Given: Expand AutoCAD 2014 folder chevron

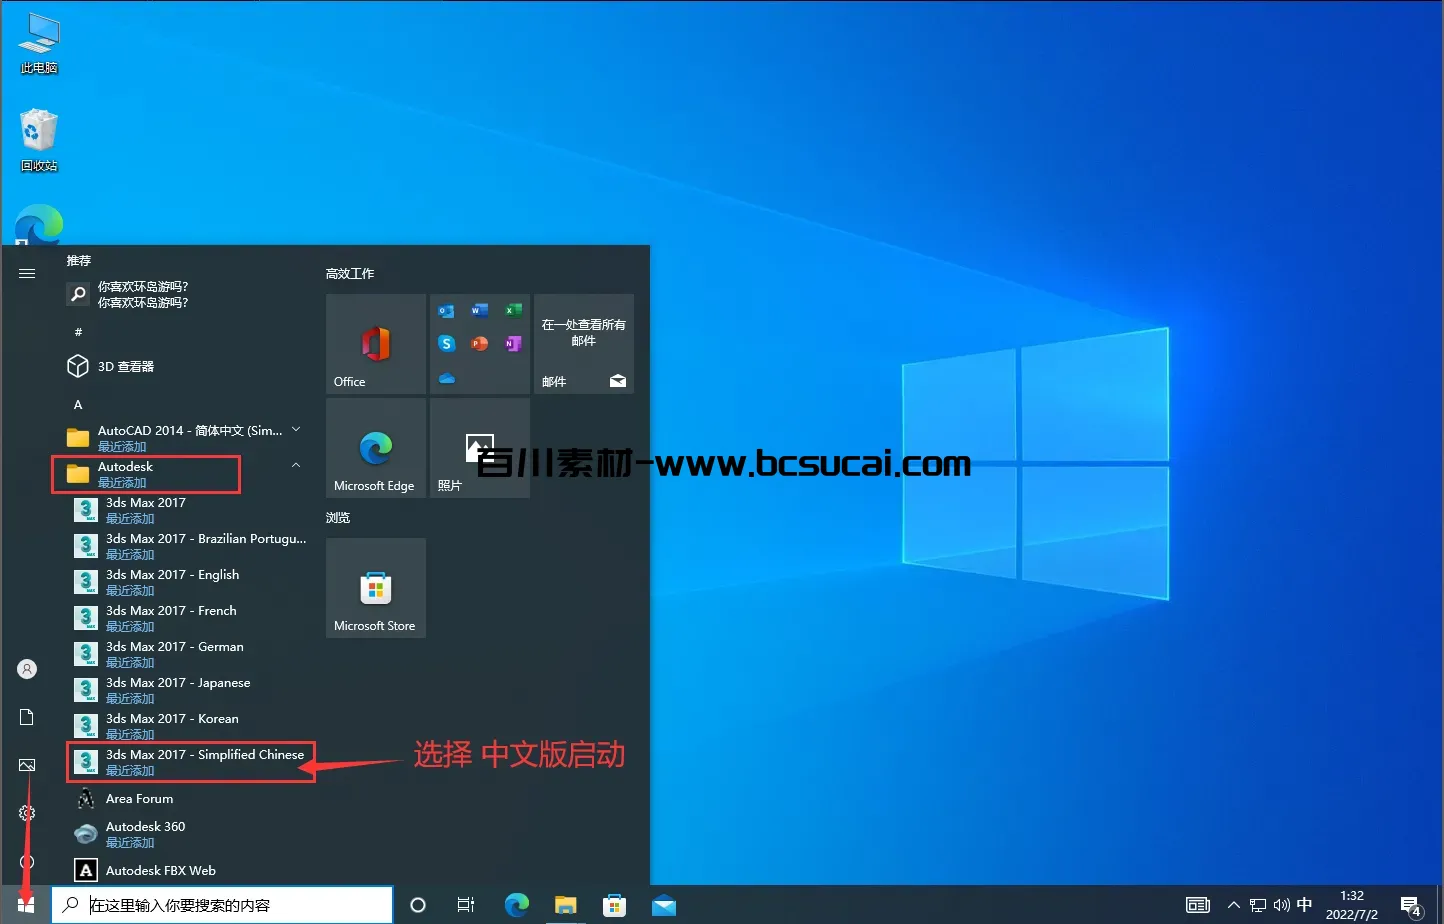Looking at the screenshot, I should 296,430.
